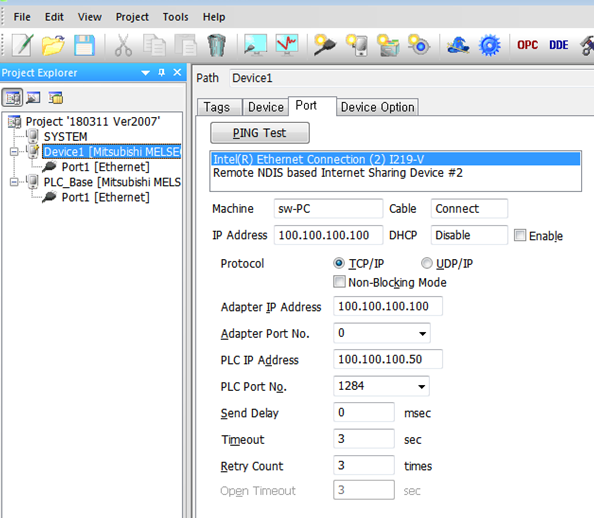Open the OPC toolbar icon
This screenshot has height=518, width=594.
527,45
